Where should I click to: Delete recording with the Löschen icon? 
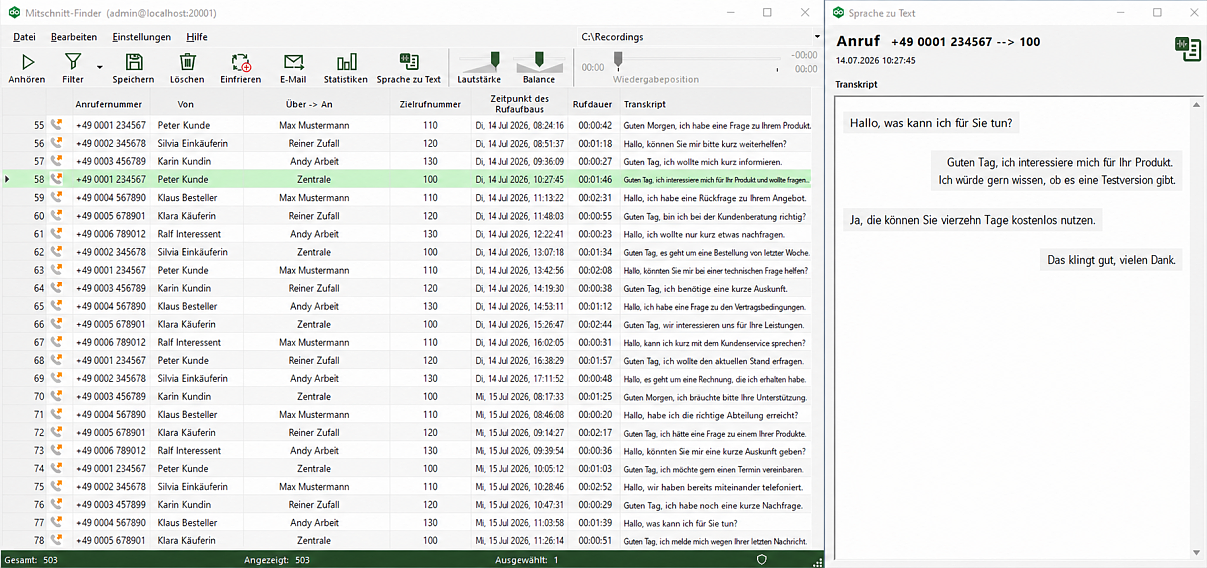point(187,68)
